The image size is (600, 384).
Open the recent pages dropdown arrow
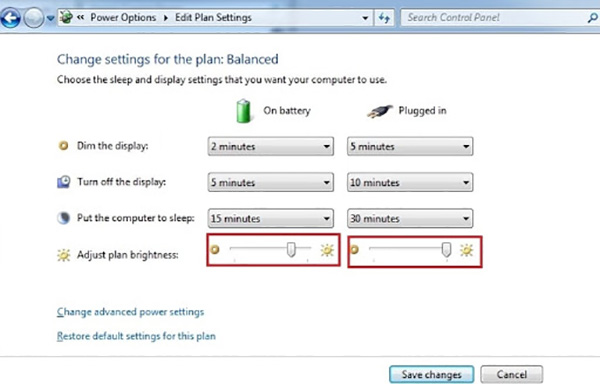point(51,18)
